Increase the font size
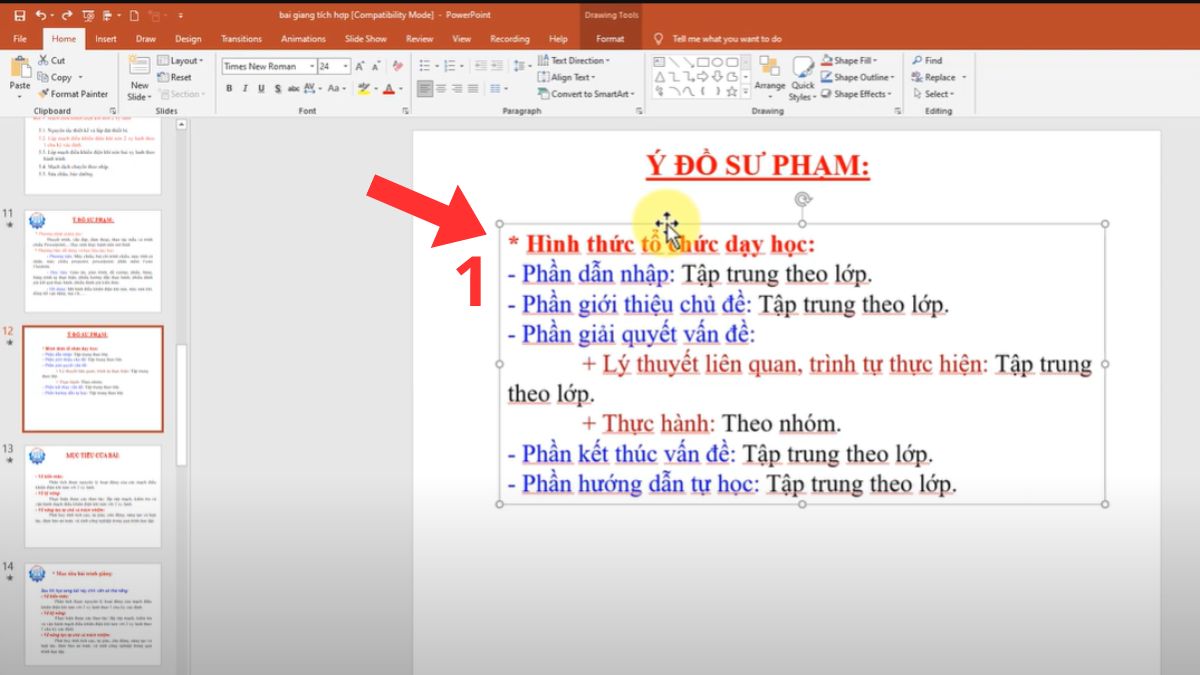1200x675 pixels. (x=359, y=66)
